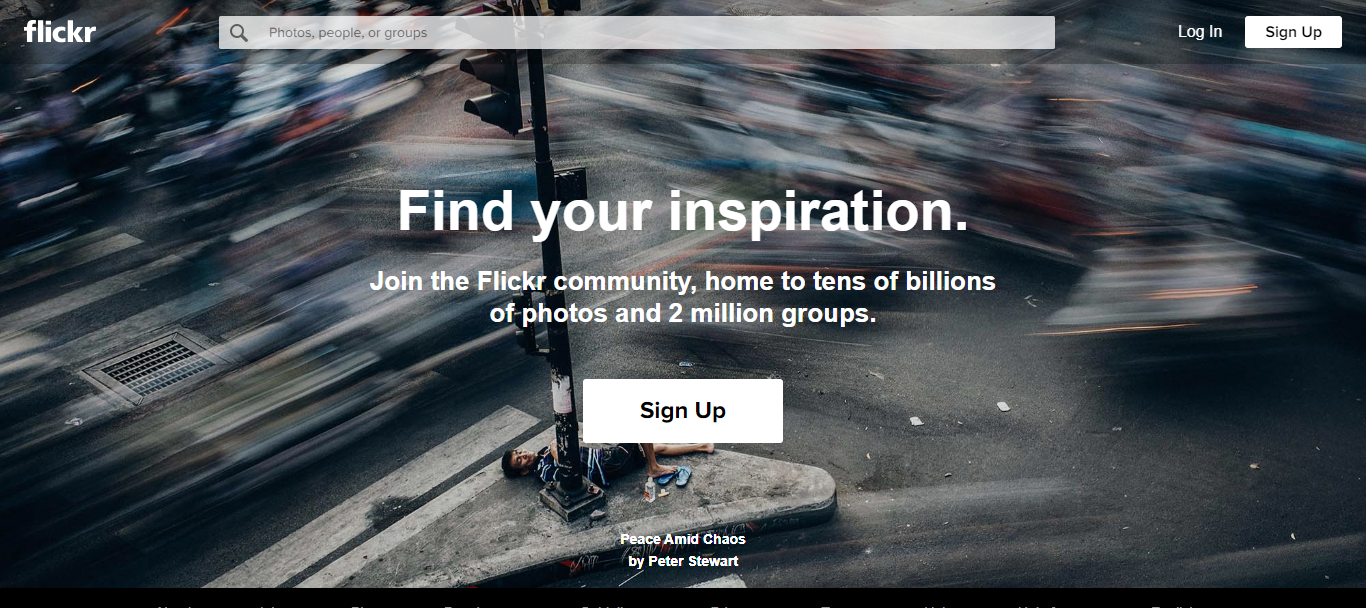This screenshot has height=608, width=1366.
Task: Open Peter Stewart's photographer credit link
Action: click(683, 561)
